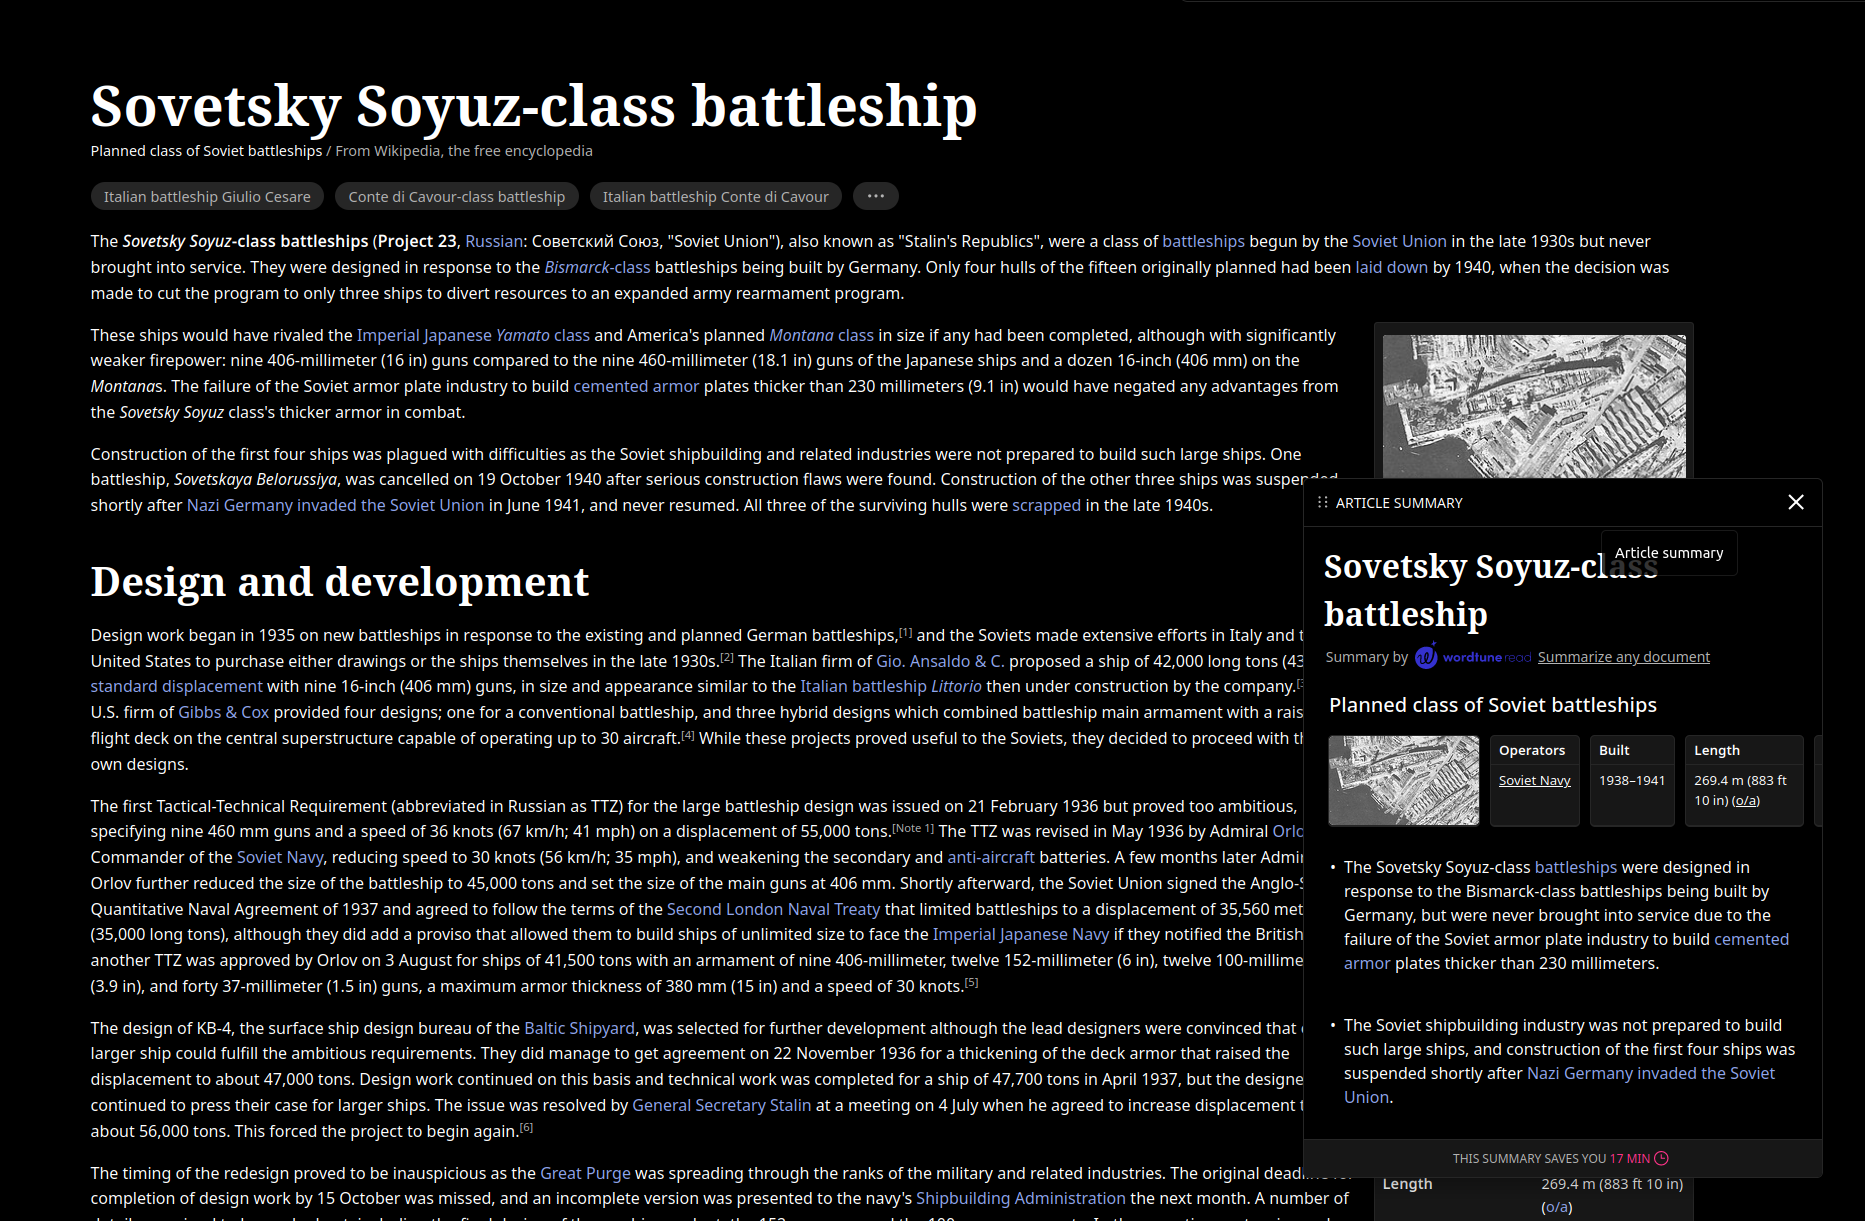This screenshot has width=1865, height=1221.
Task: Open Italian battleship Giulio Cesare chip
Action: (207, 196)
